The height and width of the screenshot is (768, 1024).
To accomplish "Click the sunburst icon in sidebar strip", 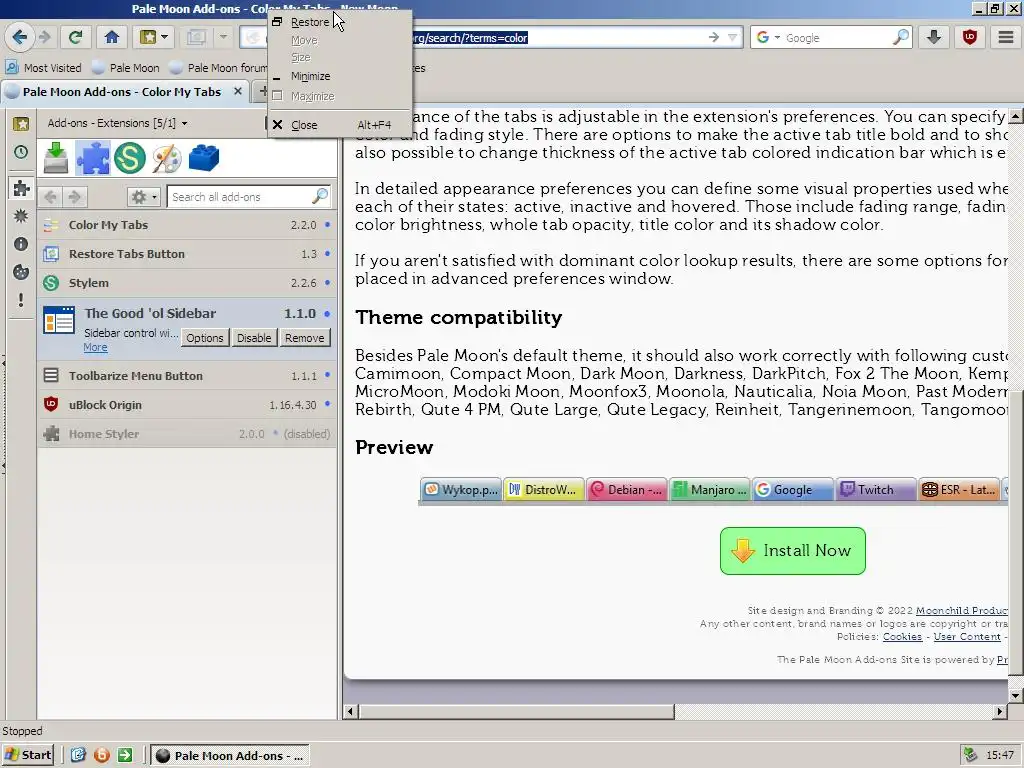I will point(21,216).
